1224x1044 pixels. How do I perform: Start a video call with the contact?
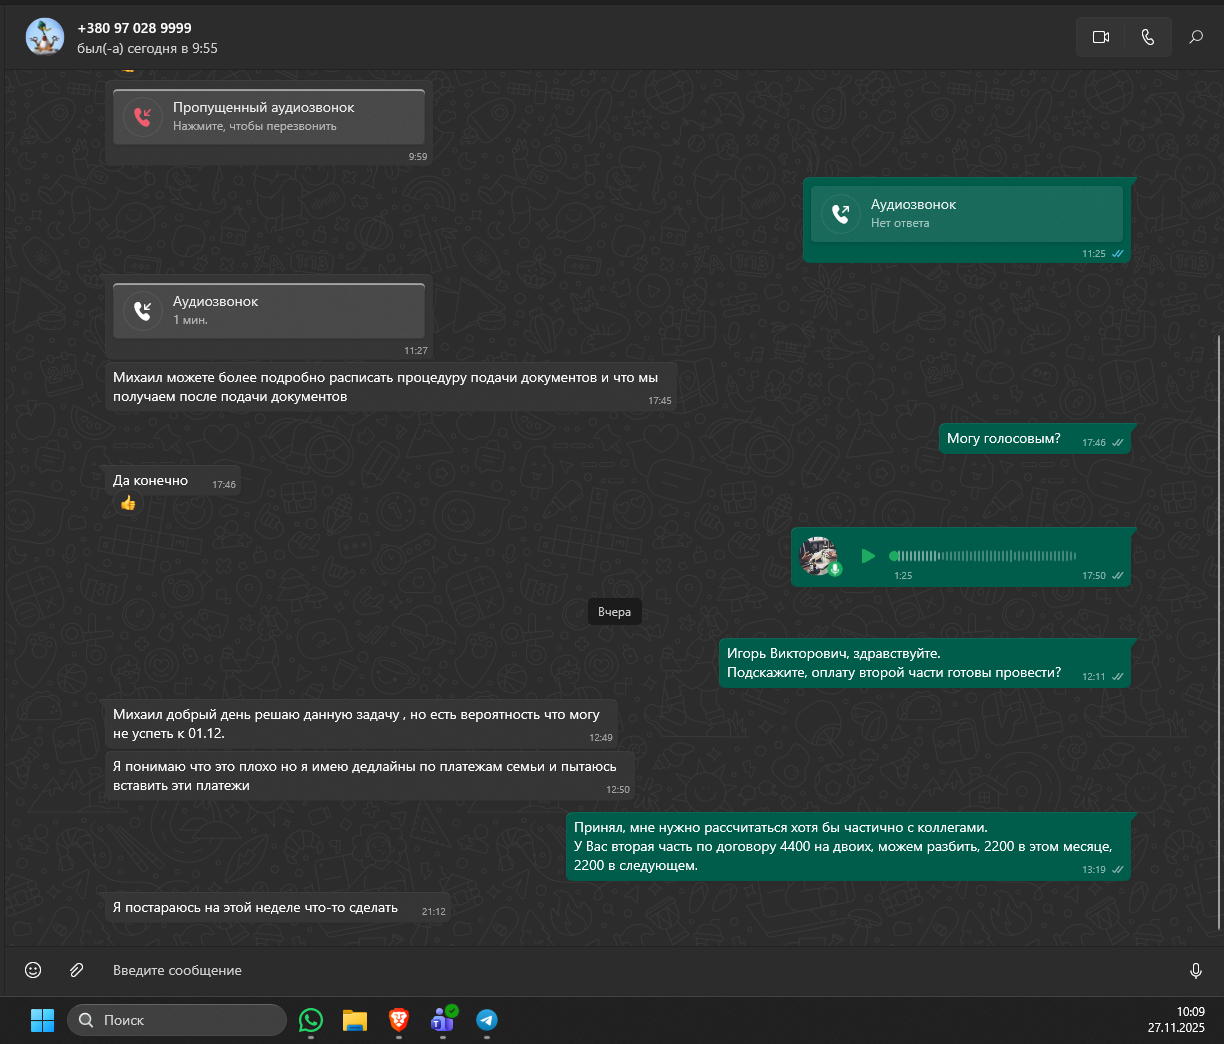1101,37
